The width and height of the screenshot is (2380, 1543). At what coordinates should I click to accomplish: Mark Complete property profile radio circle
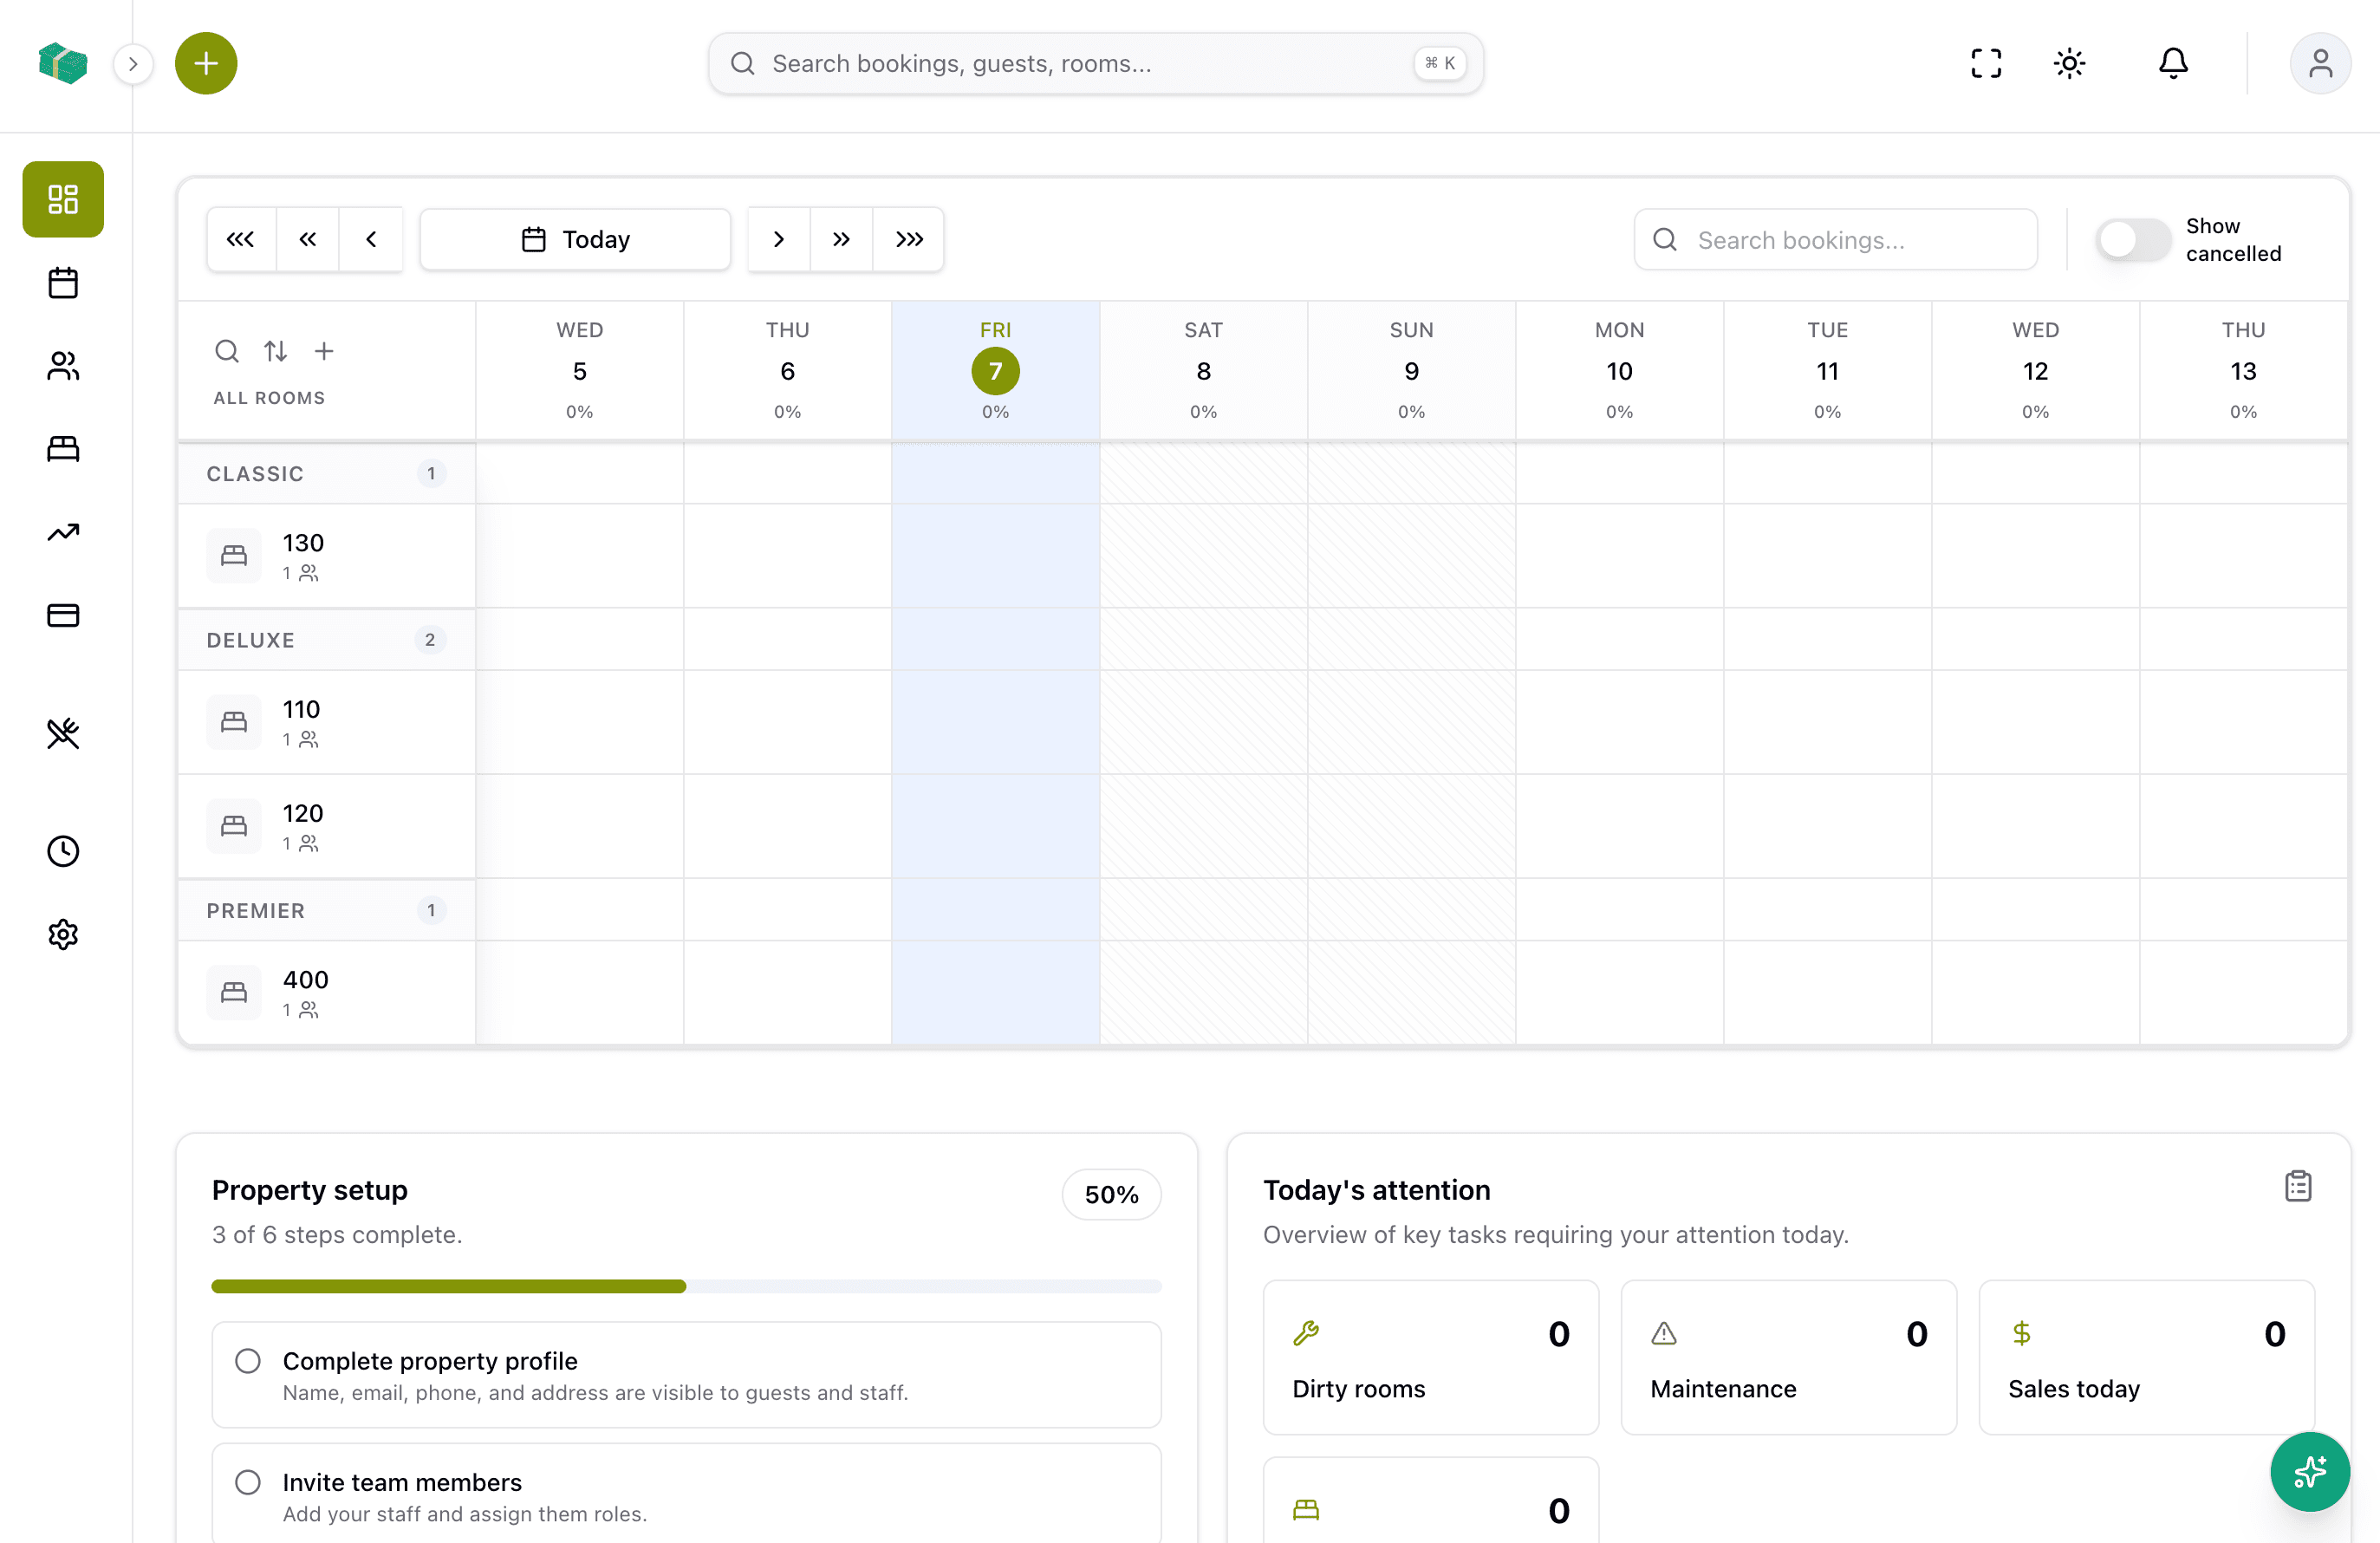tap(248, 1361)
